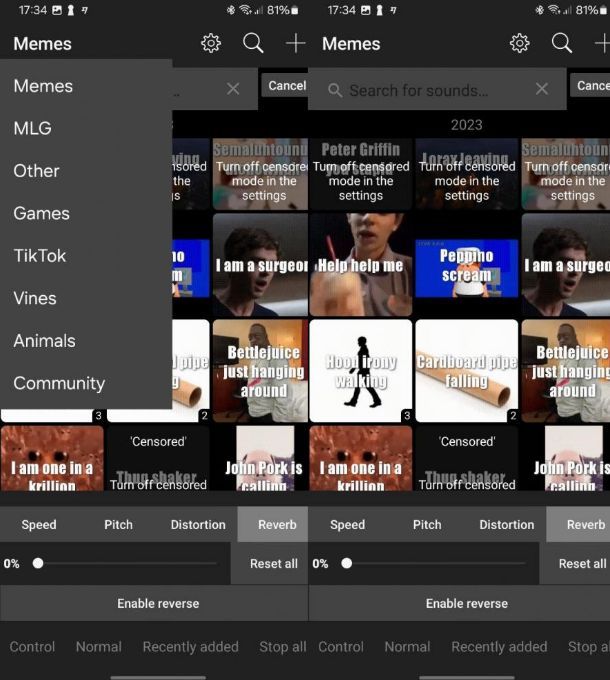Tap Normal mode in right bottom bar
Screen dimensions: 610x680
coord(408,647)
